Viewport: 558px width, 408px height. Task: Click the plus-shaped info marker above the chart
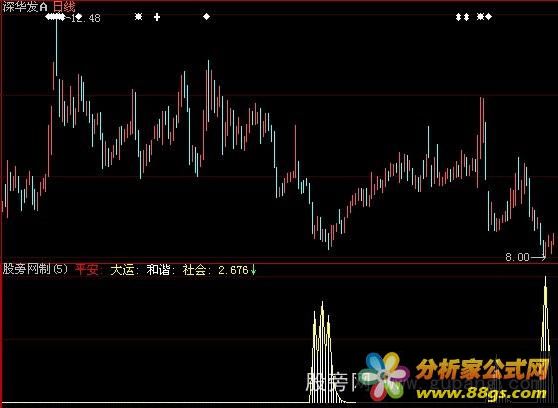click(157, 17)
